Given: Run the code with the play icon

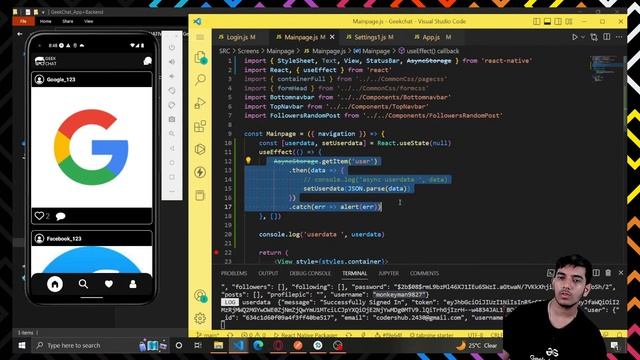Looking at the screenshot, I should click(x=575, y=37).
